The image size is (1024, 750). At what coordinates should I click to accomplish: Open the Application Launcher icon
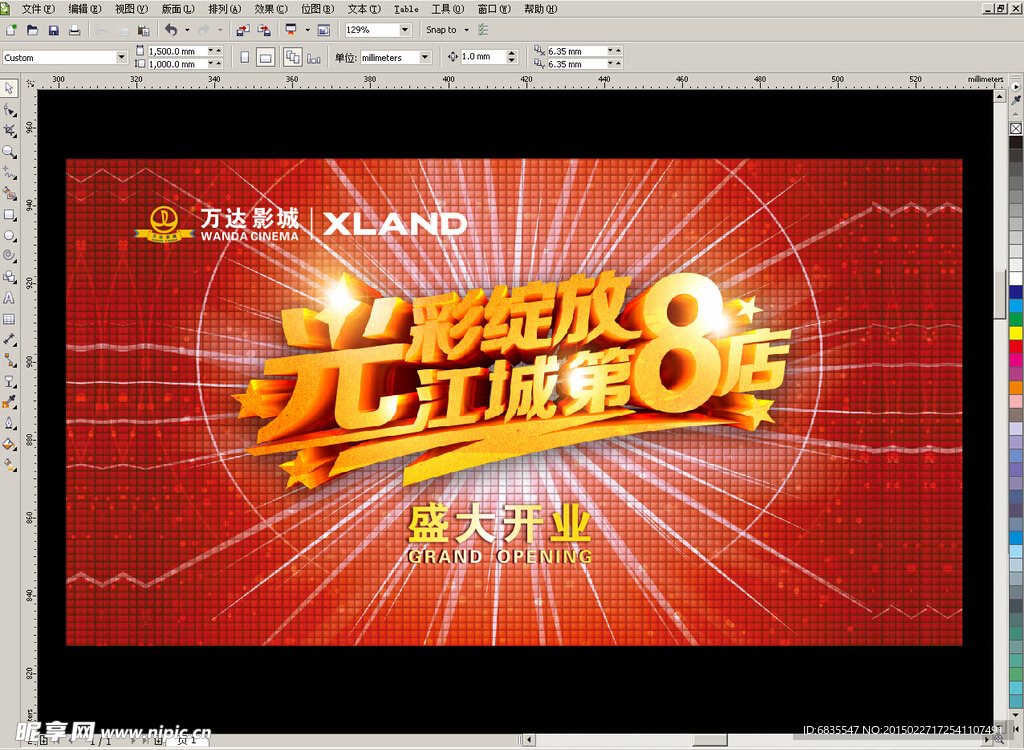click(x=291, y=30)
